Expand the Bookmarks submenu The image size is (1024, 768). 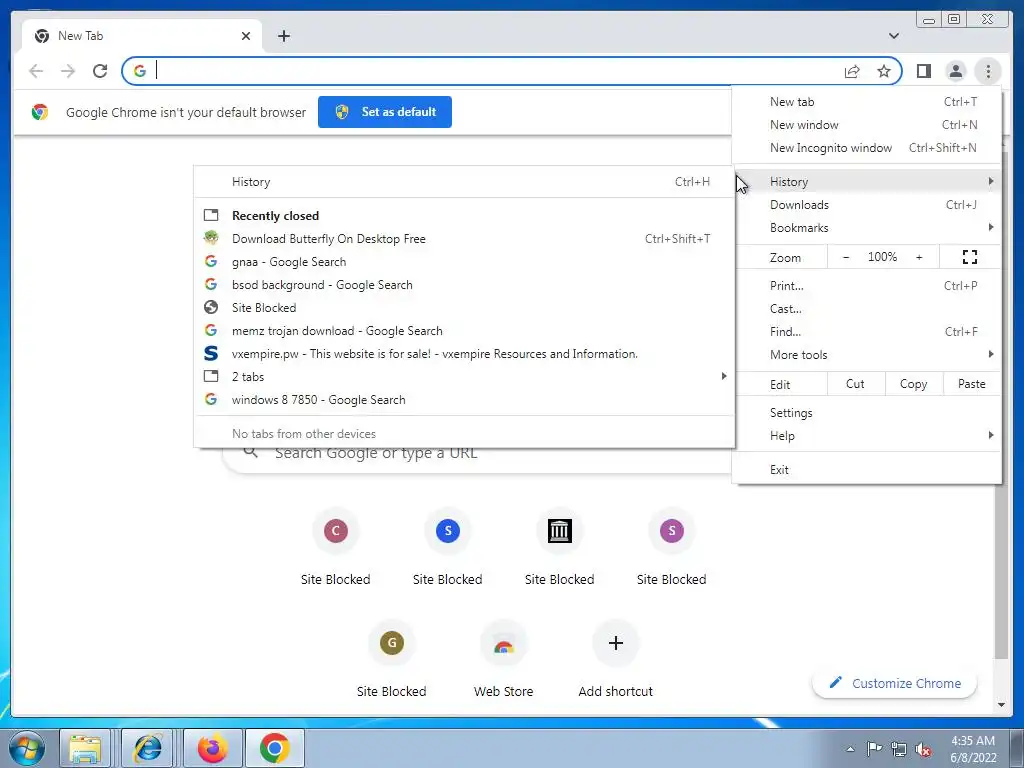tap(866, 227)
